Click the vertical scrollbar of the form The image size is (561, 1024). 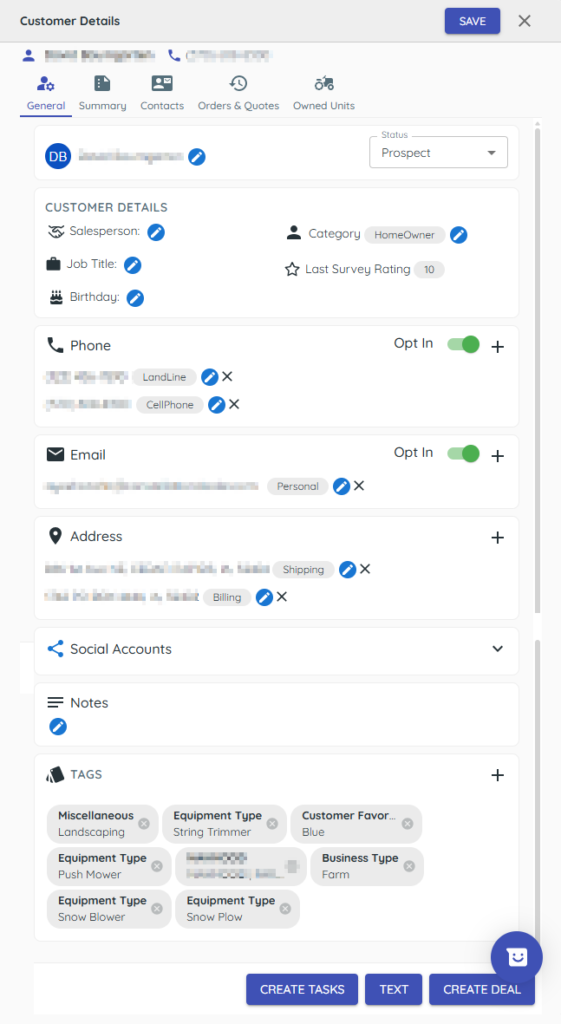[537, 371]
